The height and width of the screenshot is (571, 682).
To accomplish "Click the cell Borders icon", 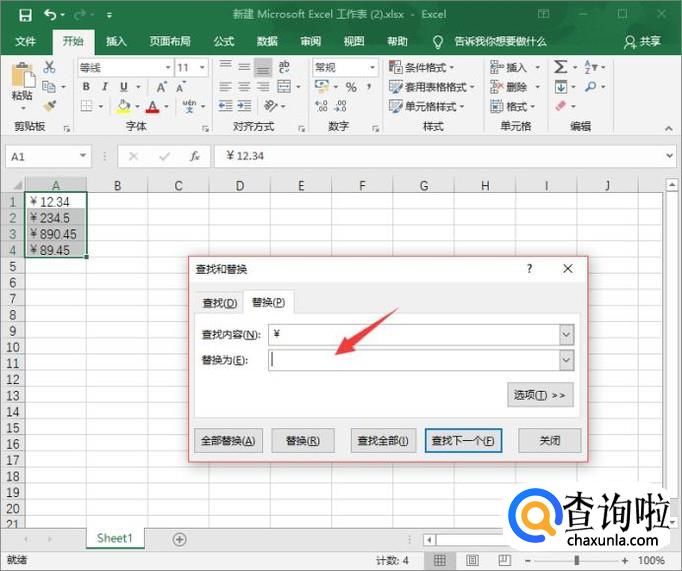I will click(87, 106).
